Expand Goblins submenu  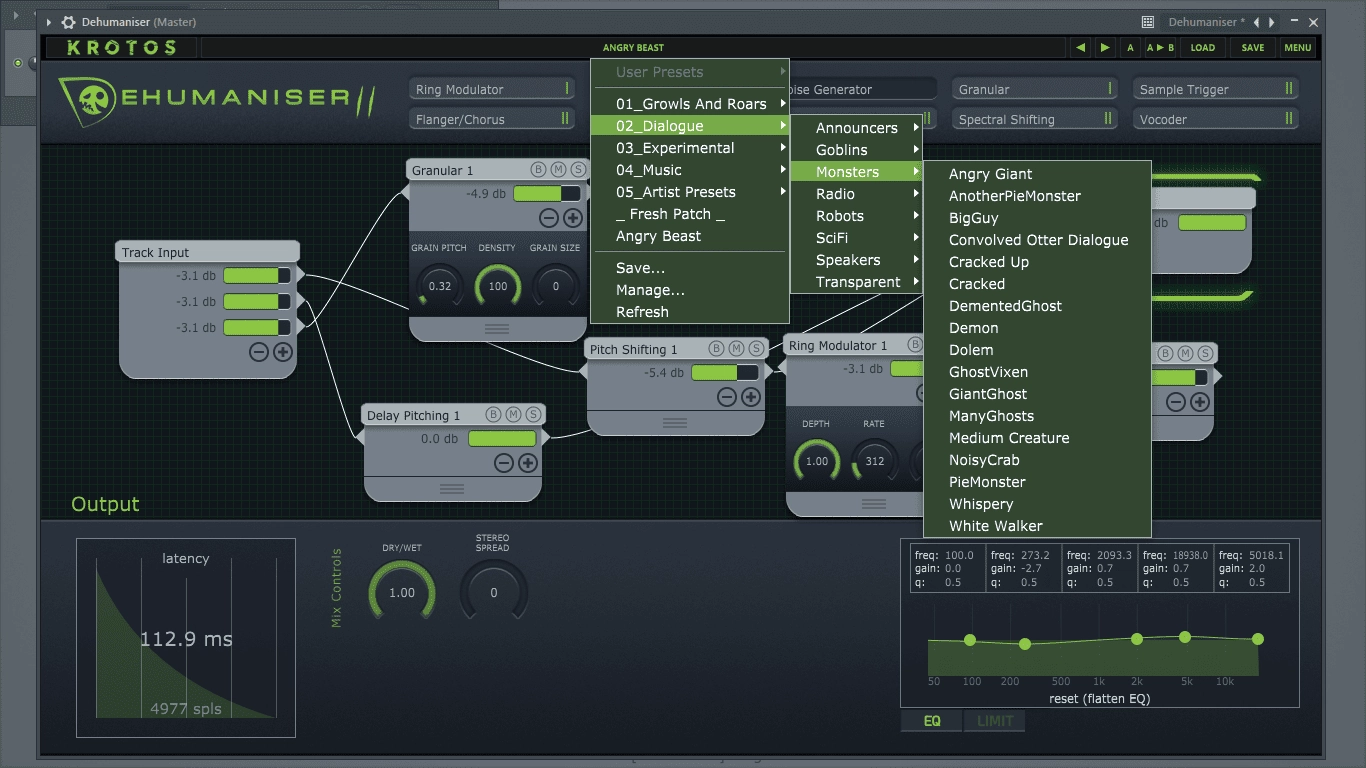coord(857,150)
